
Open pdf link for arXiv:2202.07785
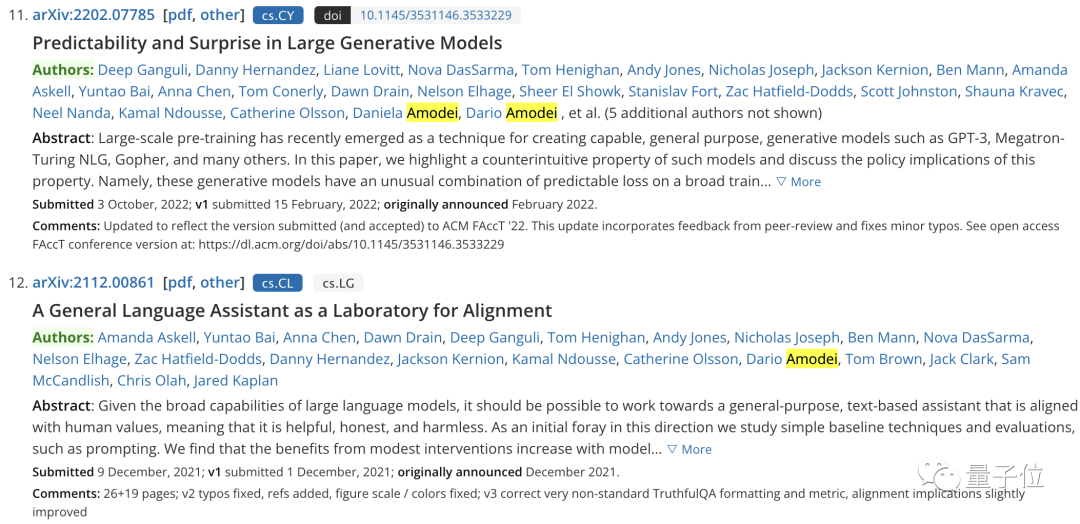click(x=180, y=14)
